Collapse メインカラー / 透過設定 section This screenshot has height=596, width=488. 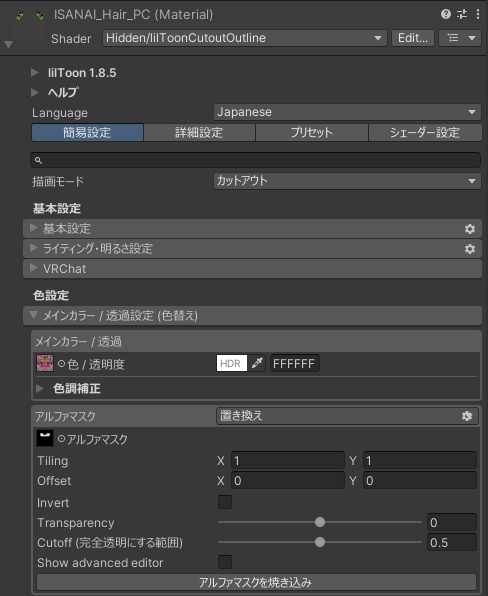[x=252, y=315]
